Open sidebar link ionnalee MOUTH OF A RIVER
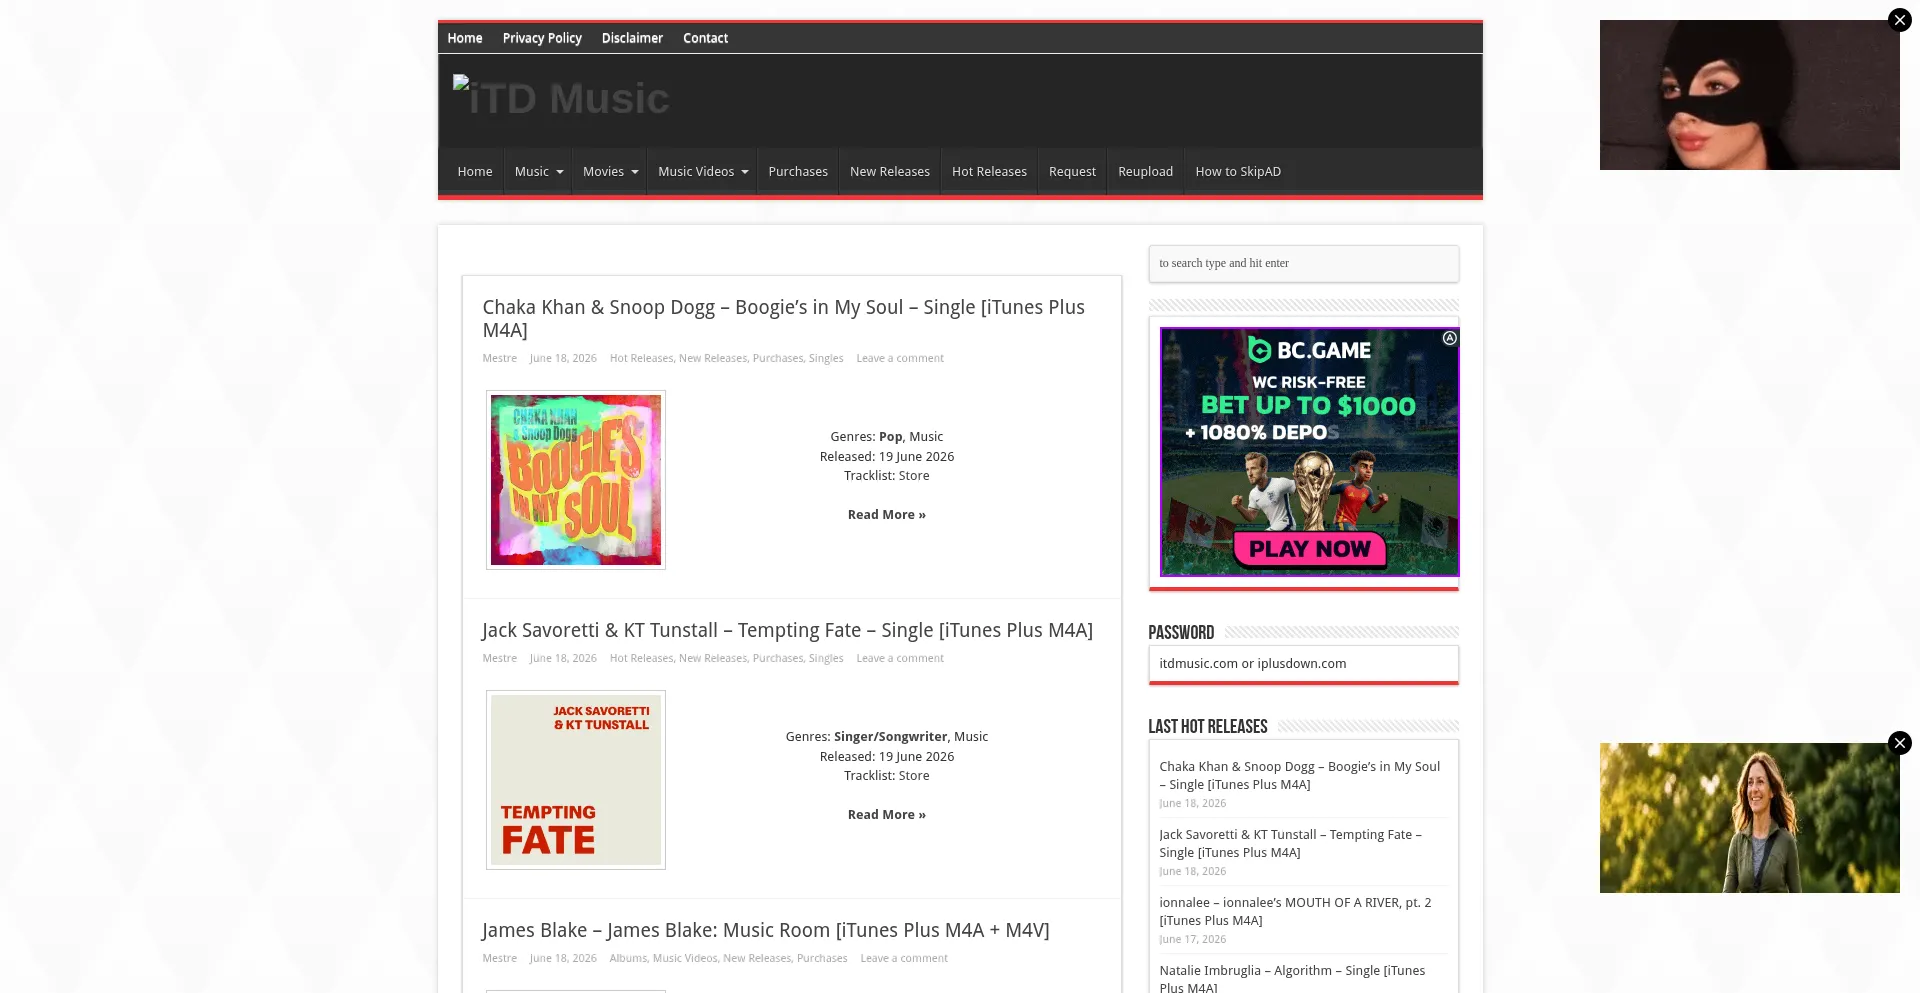 tap(1295, 912)
